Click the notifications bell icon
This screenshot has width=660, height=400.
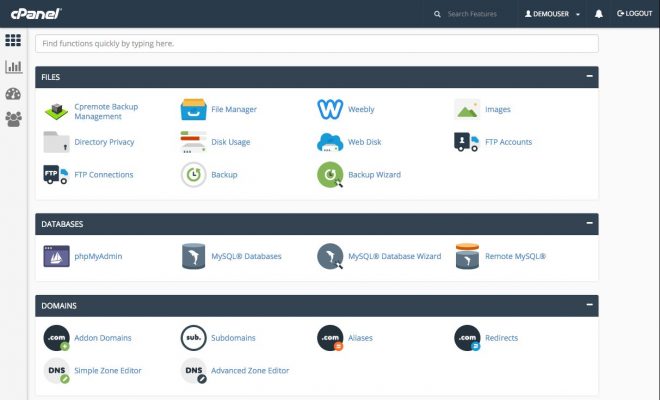tap(599, 14)
